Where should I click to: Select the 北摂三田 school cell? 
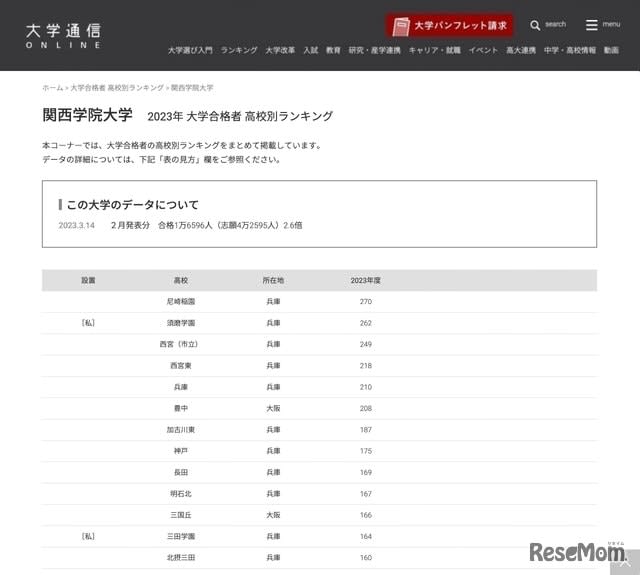point(181,557)
